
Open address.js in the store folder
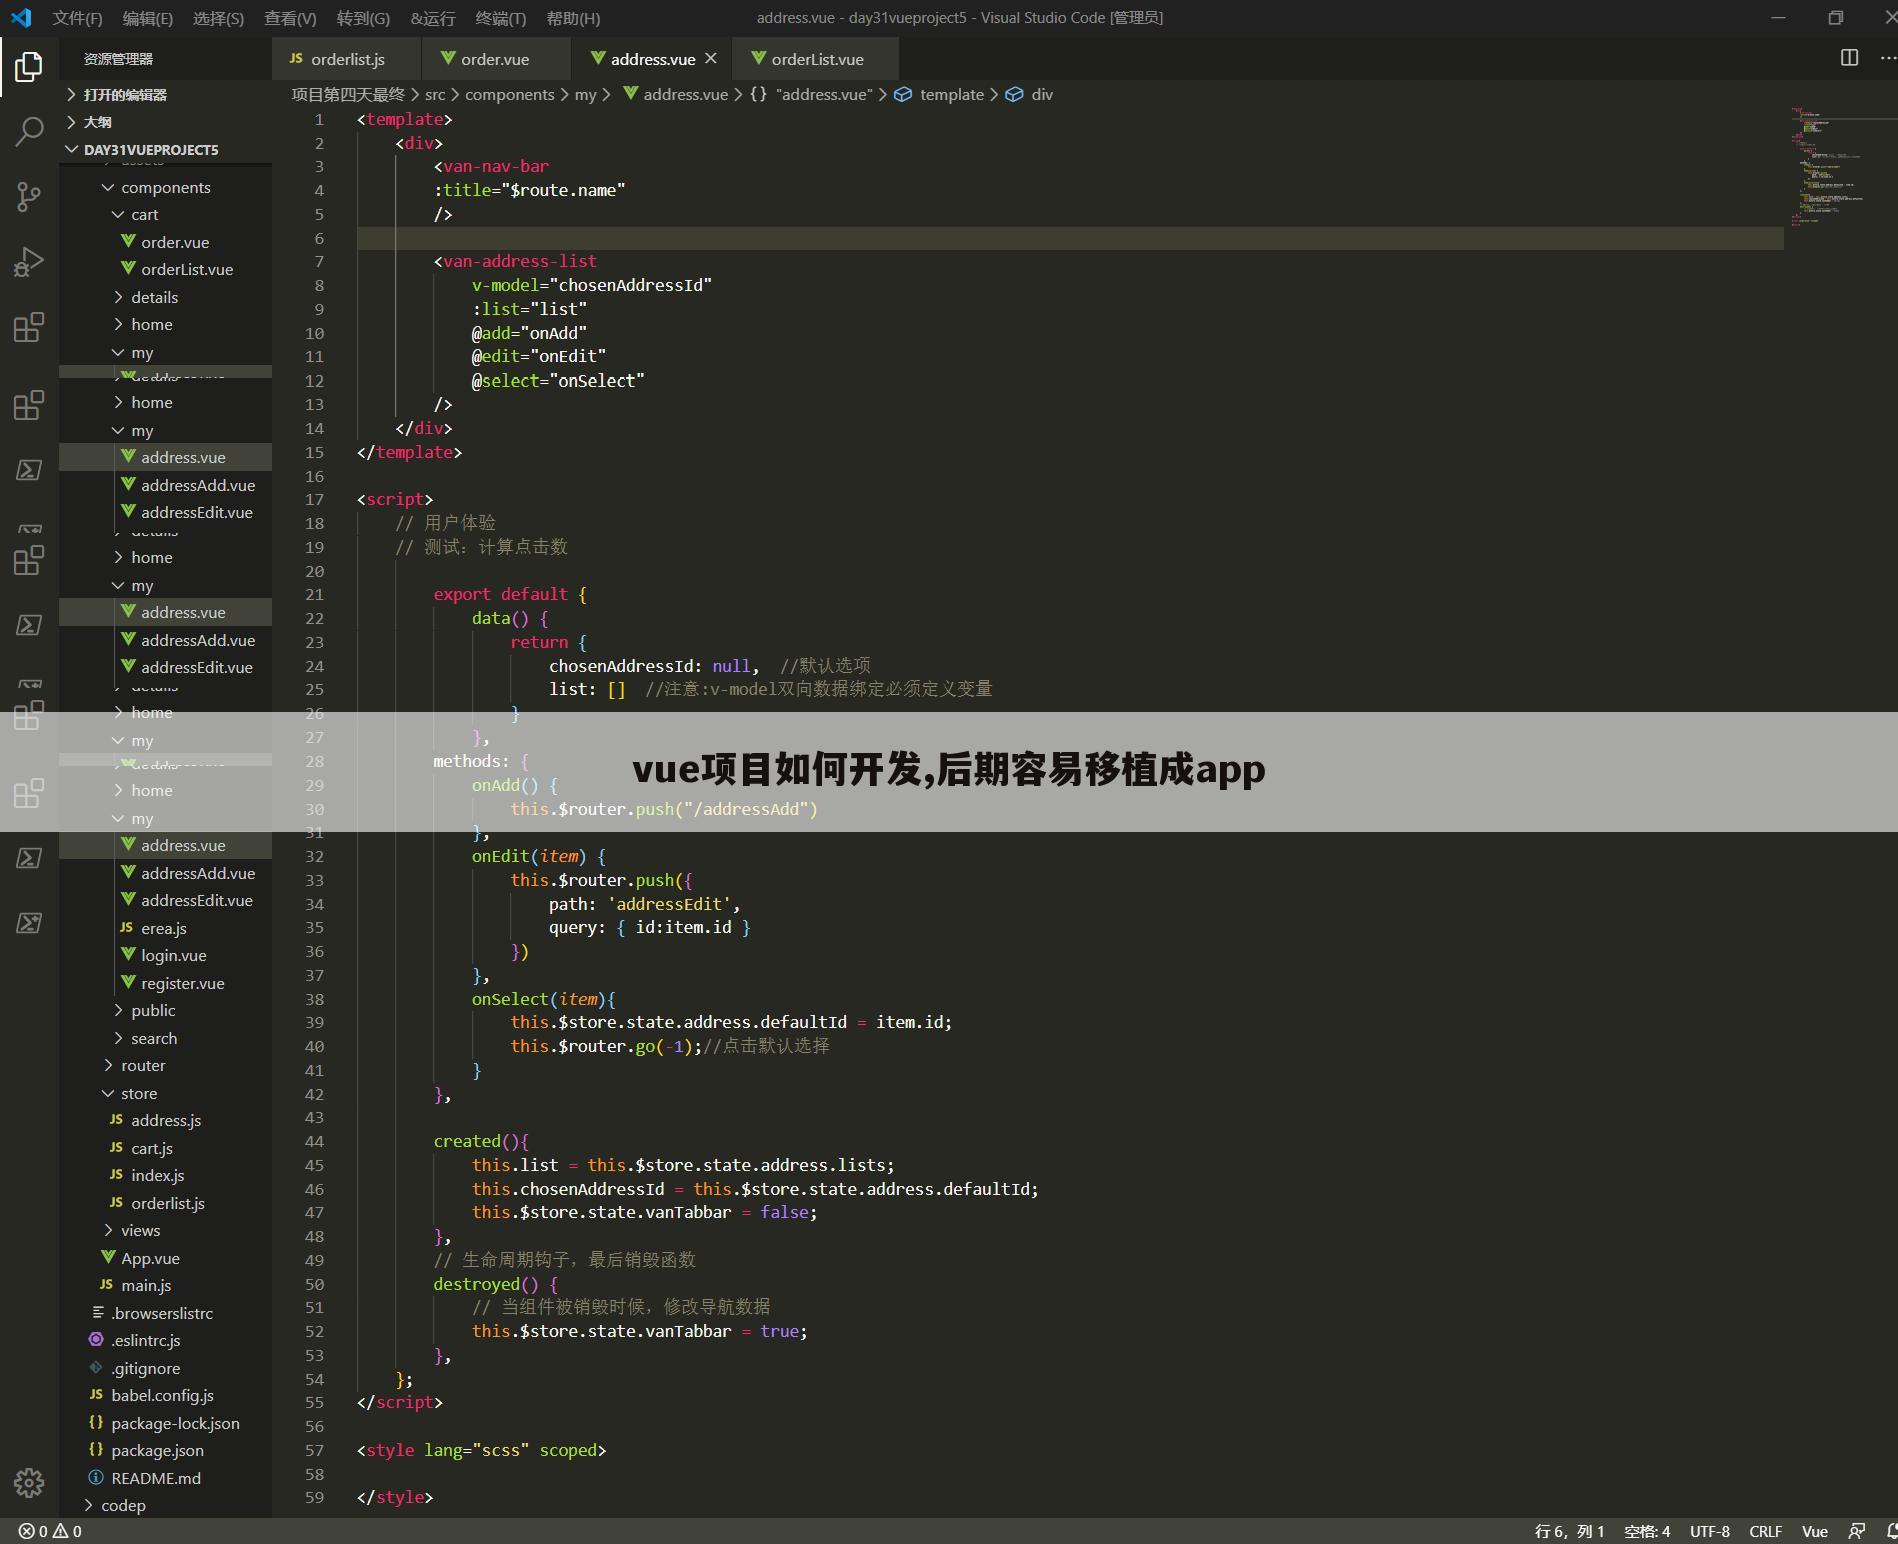tap(165, 1120)
